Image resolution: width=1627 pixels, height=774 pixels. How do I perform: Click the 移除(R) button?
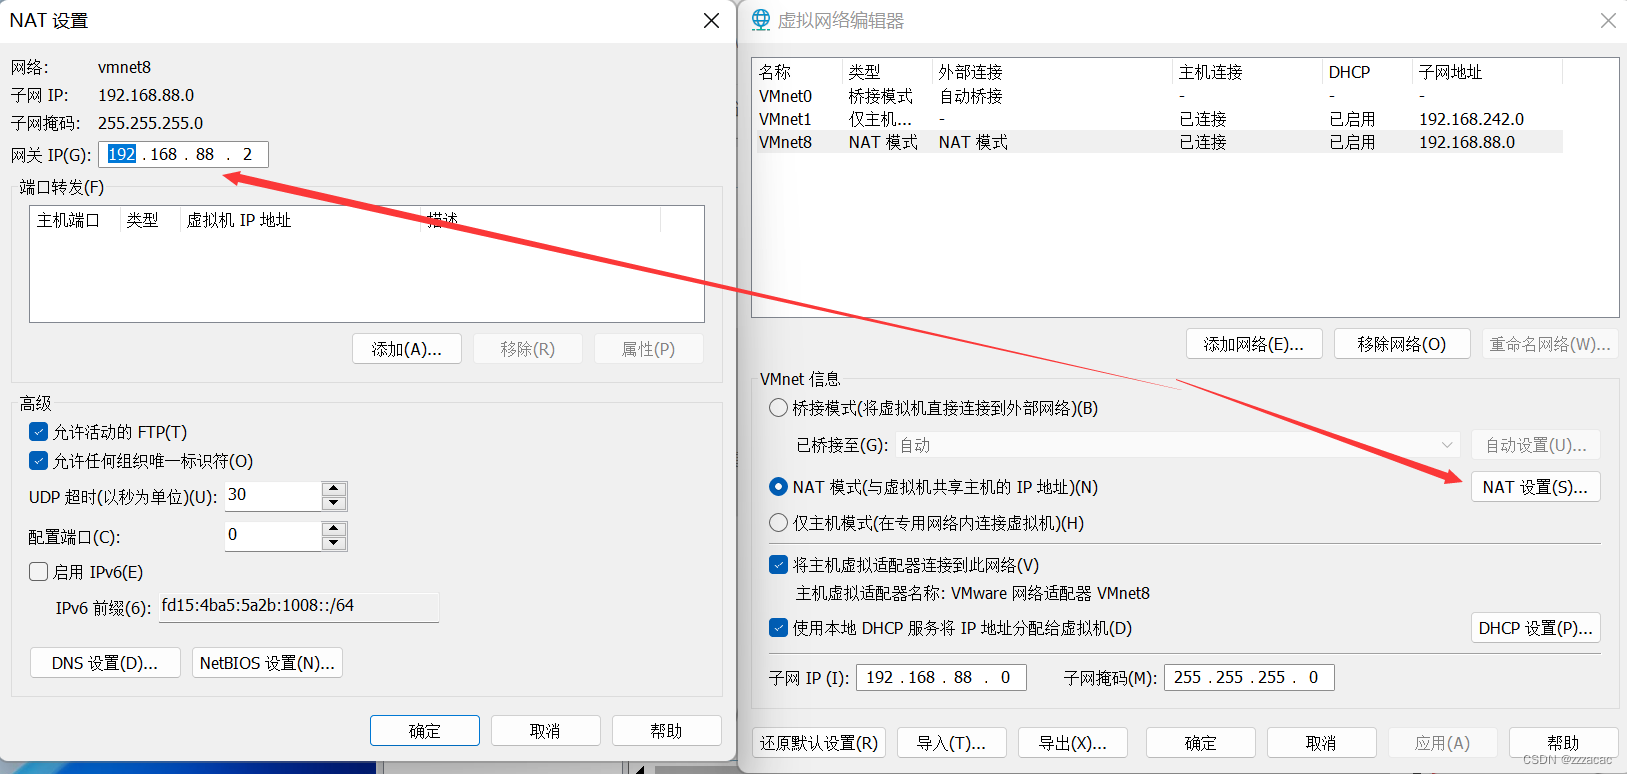[527, 349]
